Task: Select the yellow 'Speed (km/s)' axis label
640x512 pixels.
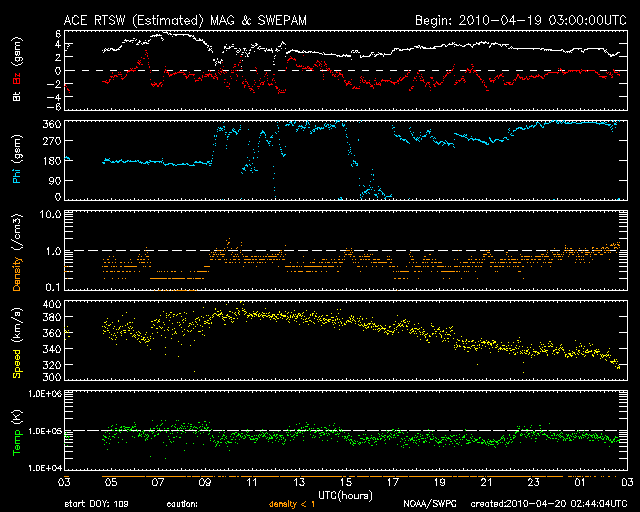Action: [17, 342]
